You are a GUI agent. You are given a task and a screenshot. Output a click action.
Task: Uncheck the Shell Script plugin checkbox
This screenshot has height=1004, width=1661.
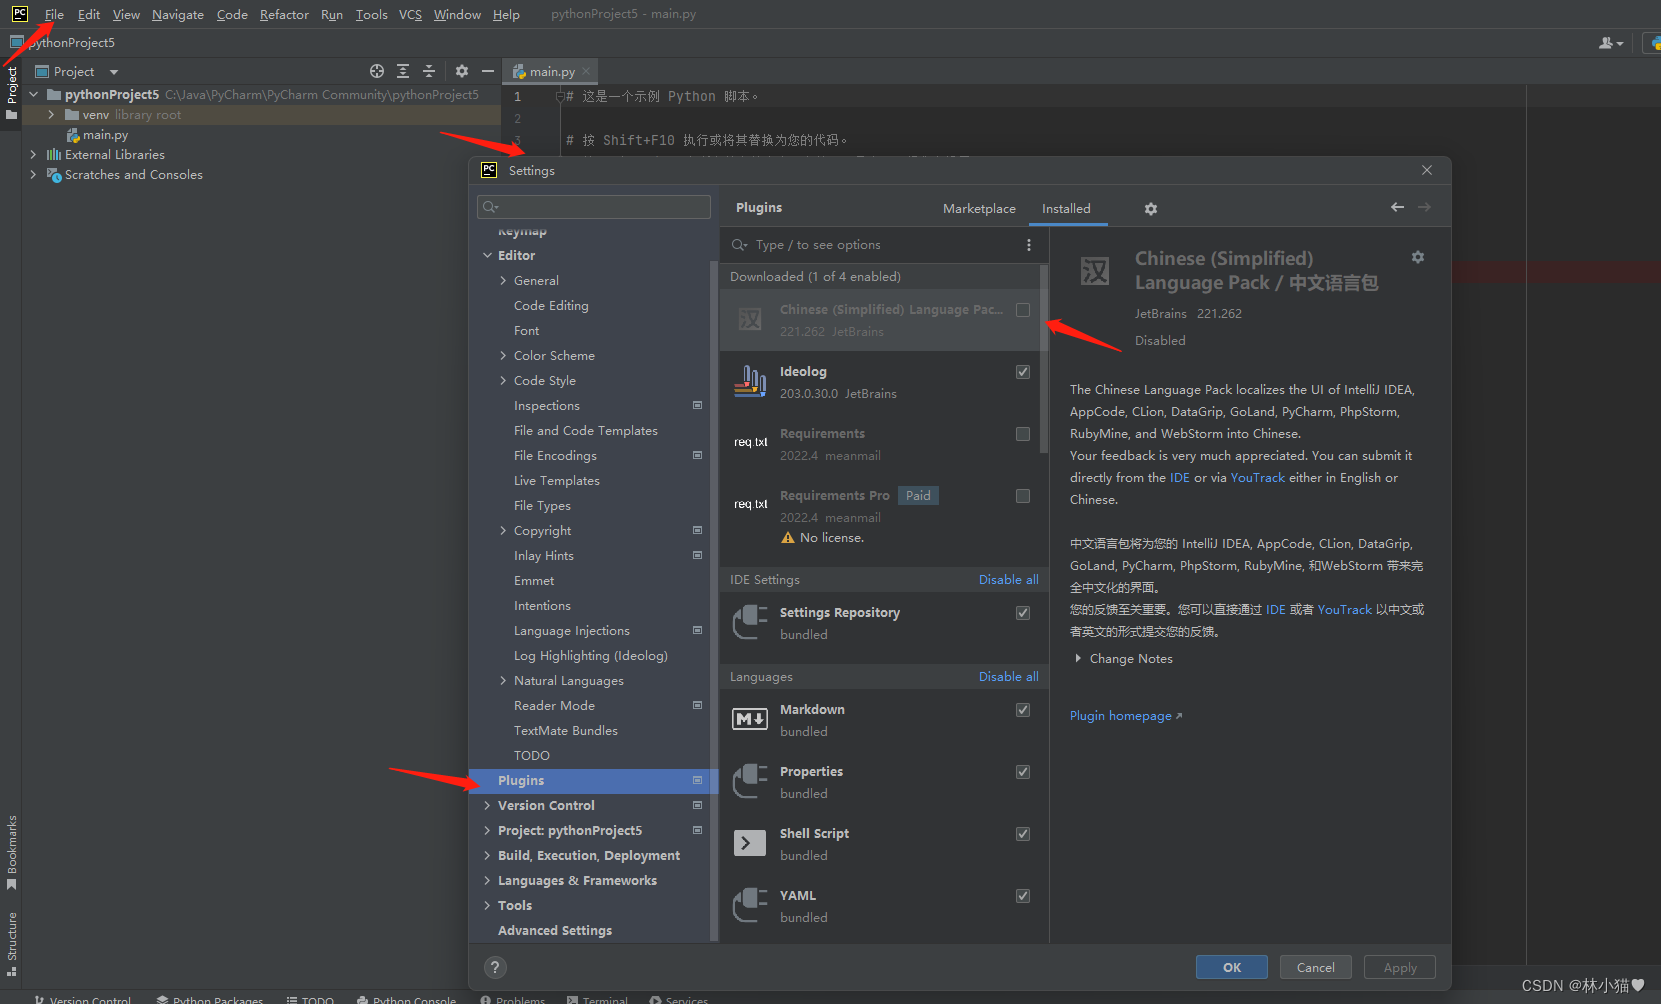(1023, 834)
